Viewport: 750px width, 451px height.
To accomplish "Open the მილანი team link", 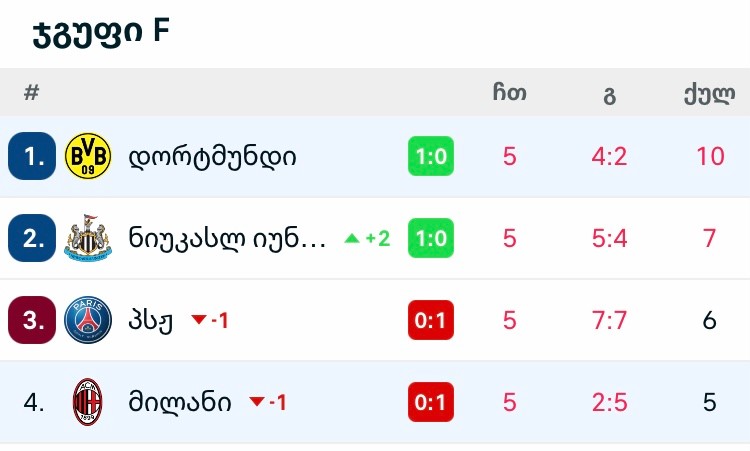I will click(x=180, y=403).
